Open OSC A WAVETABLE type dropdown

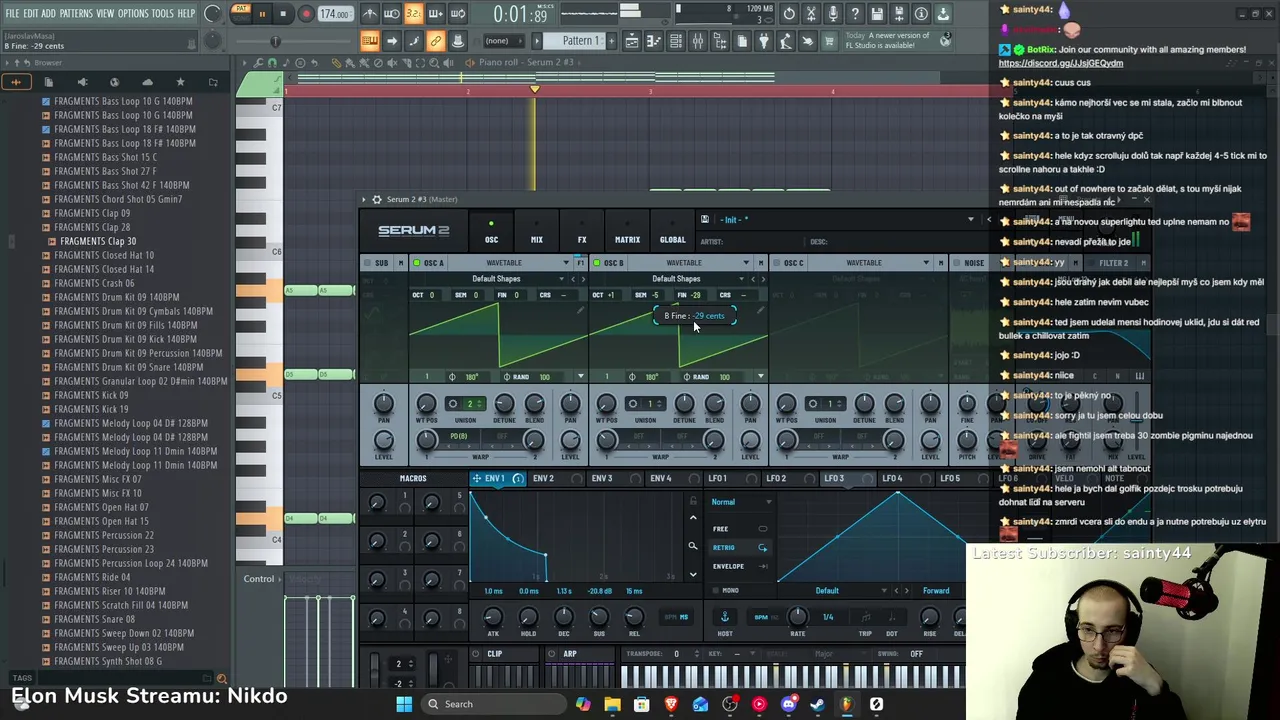512,263
